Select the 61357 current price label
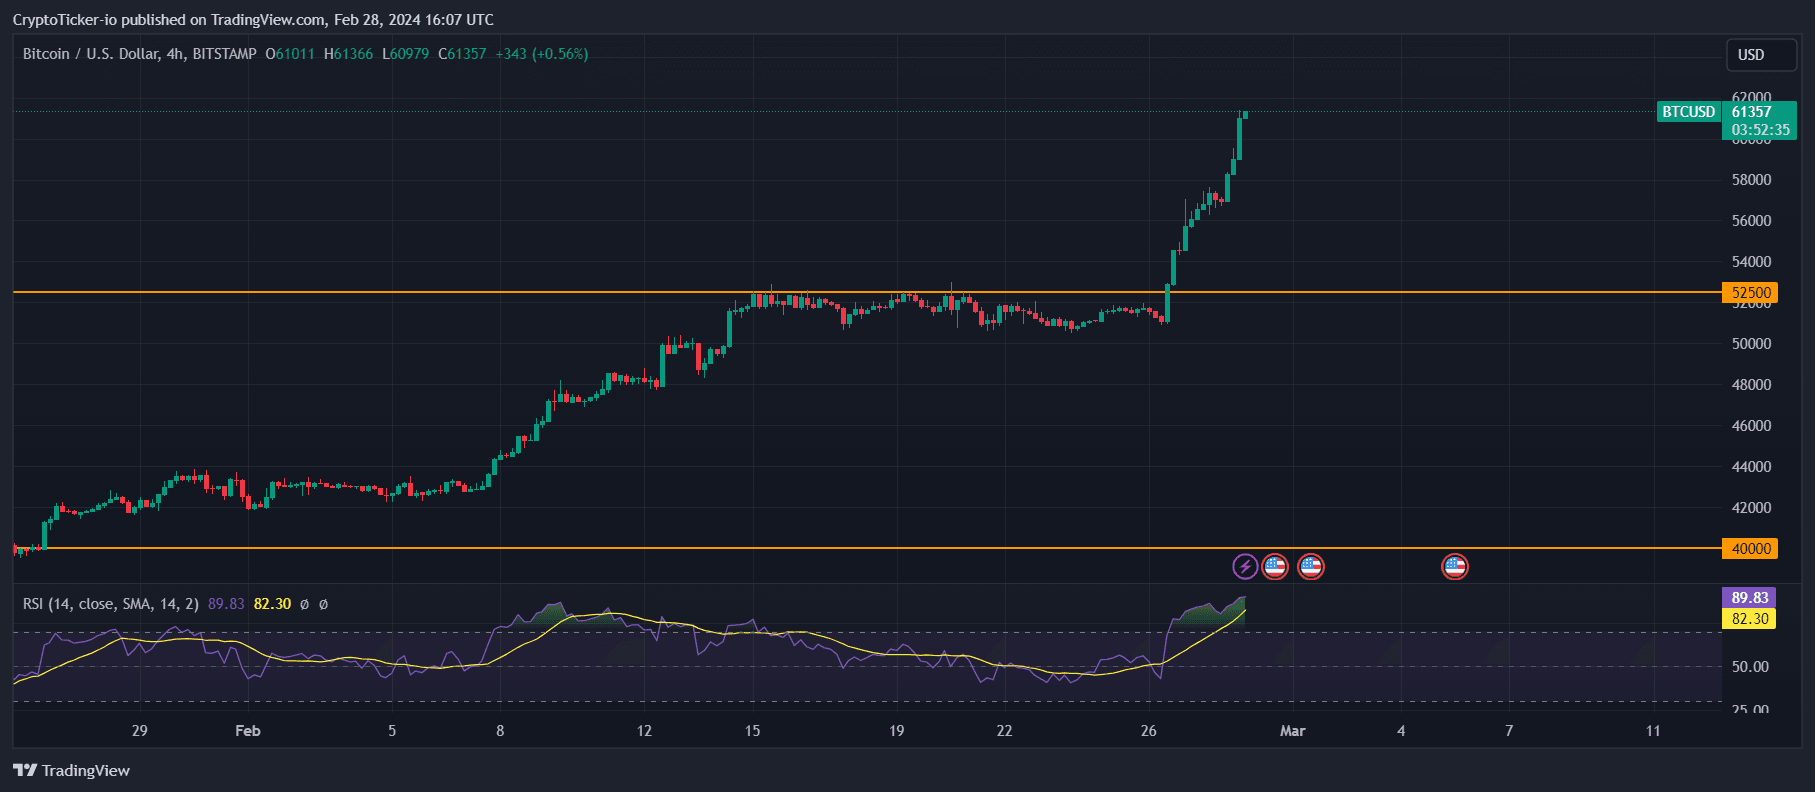Screen dimensions: 1815x792 click(x=1752, y=112)
